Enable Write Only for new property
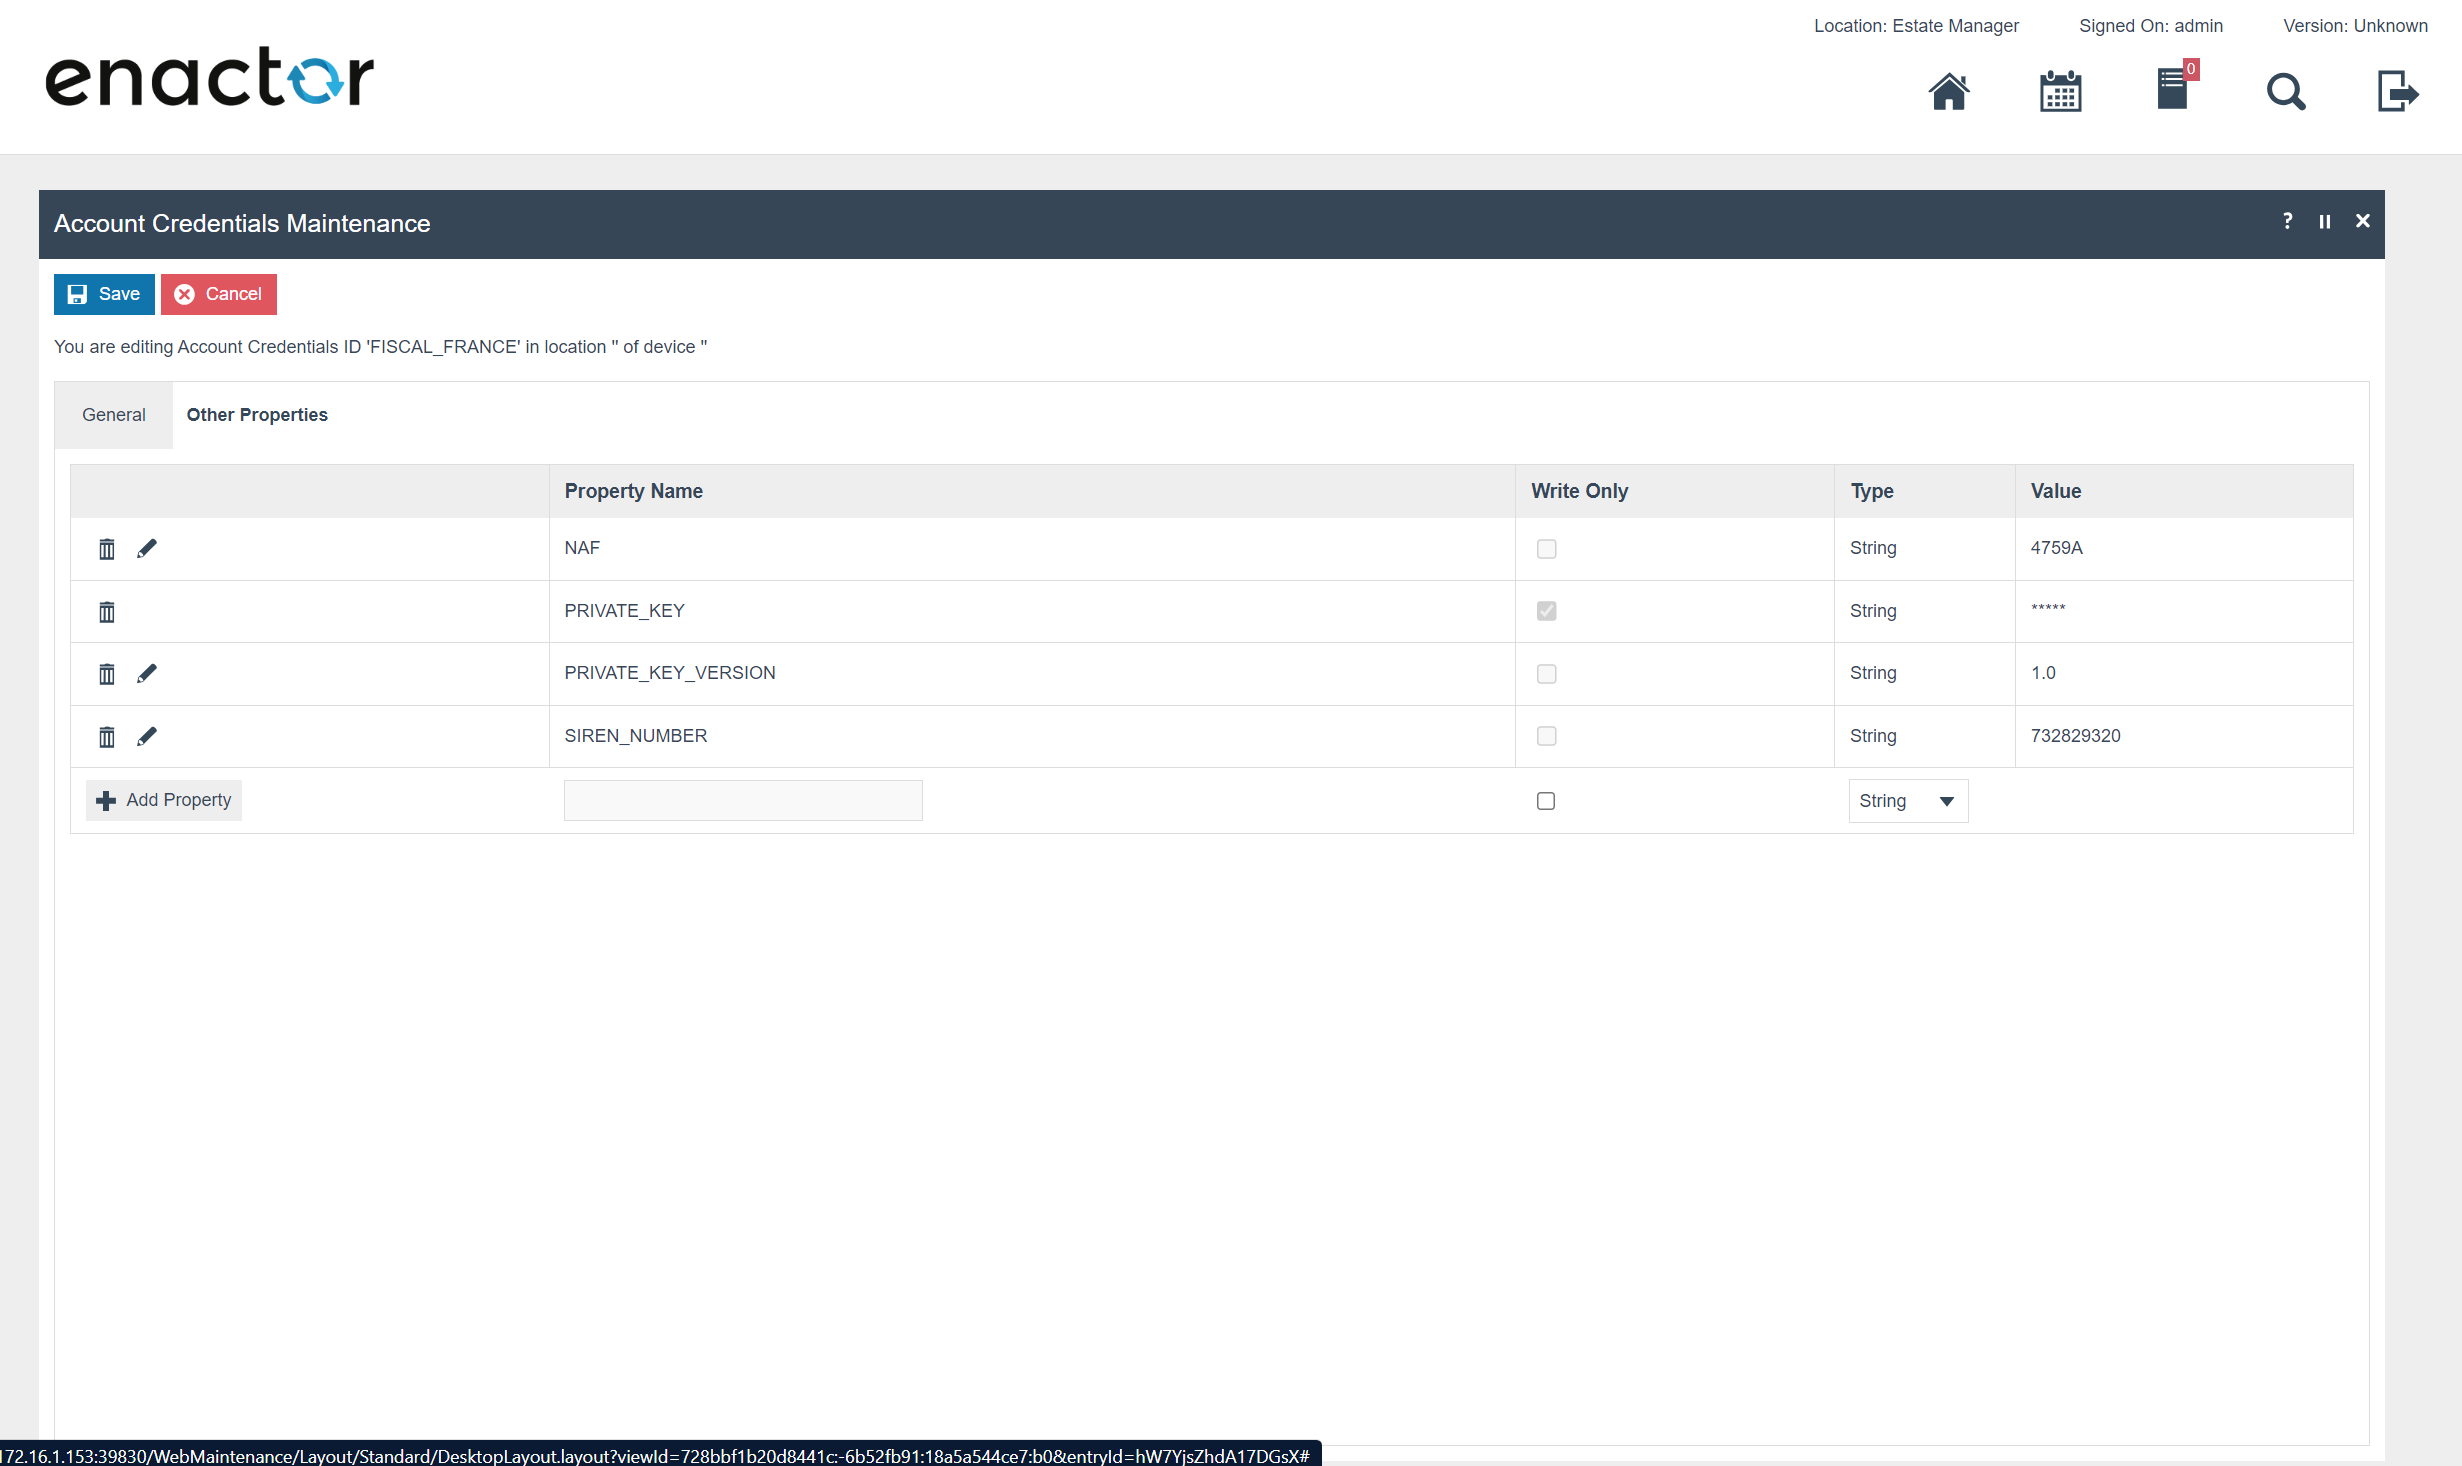 (1546, 801)
